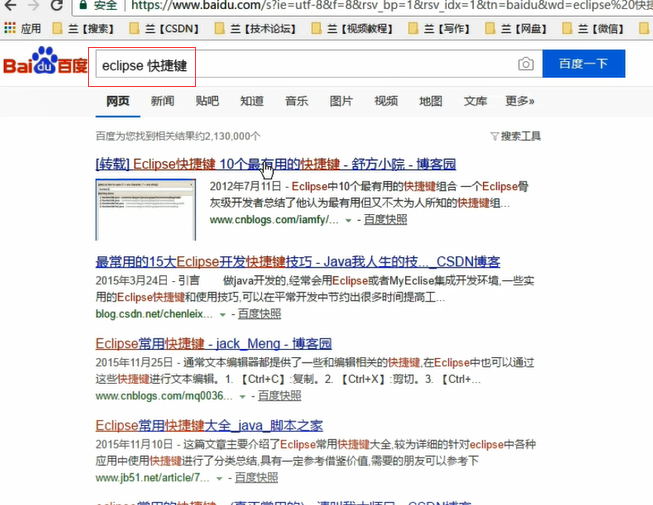
Task: Switch to the 文库 tab
Action: pyautogui.click(x=475, y=101)
